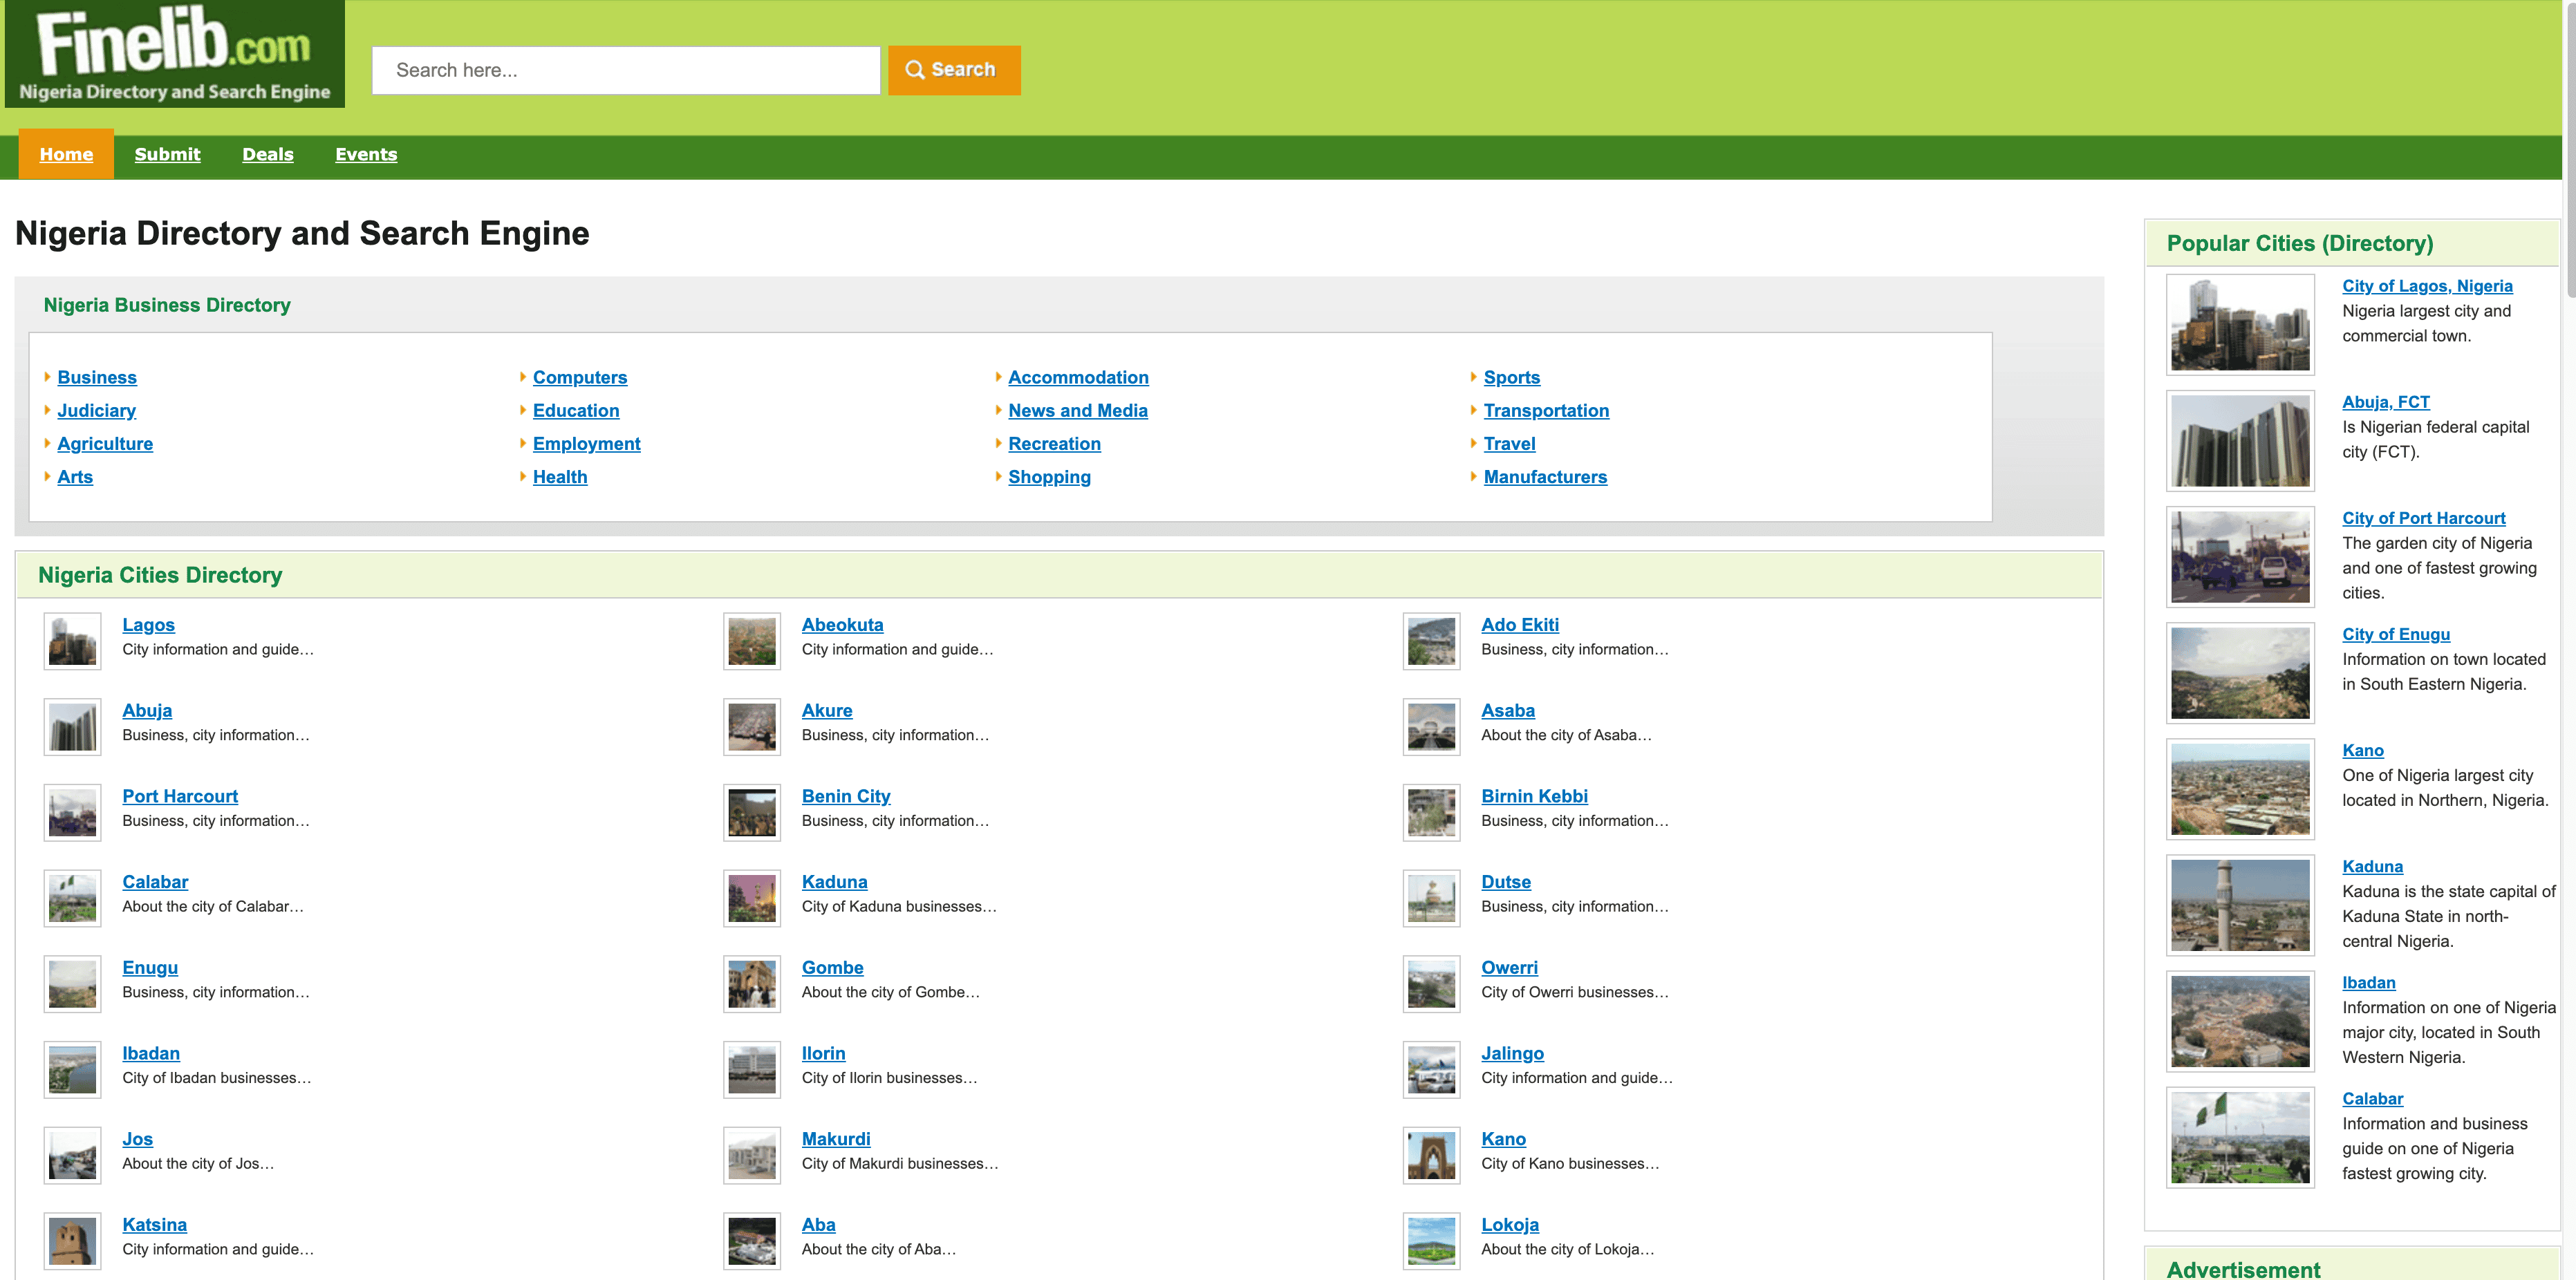The width and height of the screenshot is (2576, 1280).
Task: Open the Port Harcourt city link
Action: click(x=180, y=796)
